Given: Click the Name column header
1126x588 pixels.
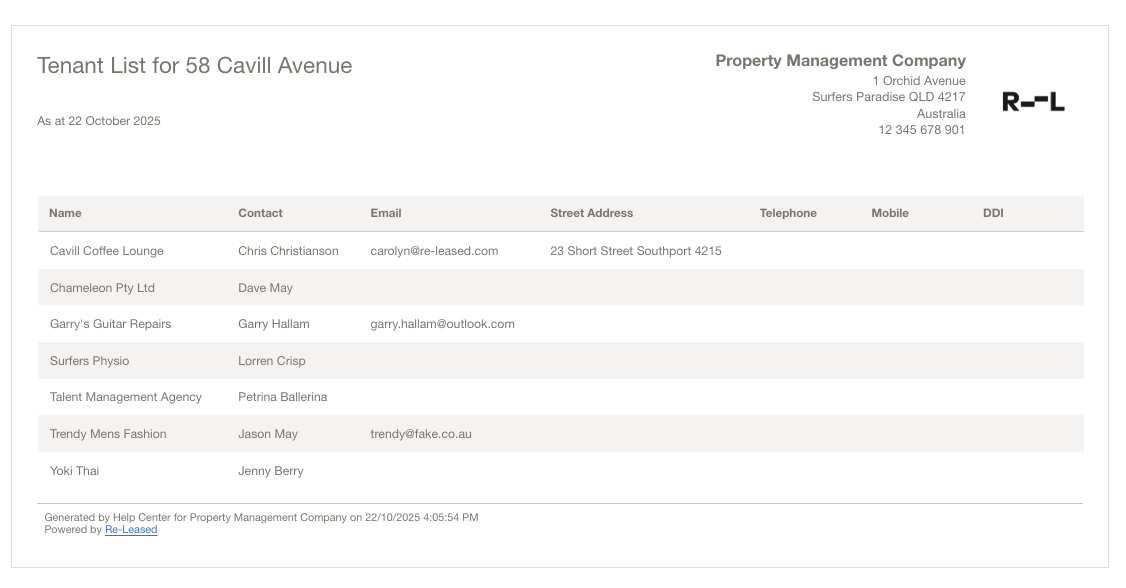Looking at the screenshot, I should coord(65,213).
